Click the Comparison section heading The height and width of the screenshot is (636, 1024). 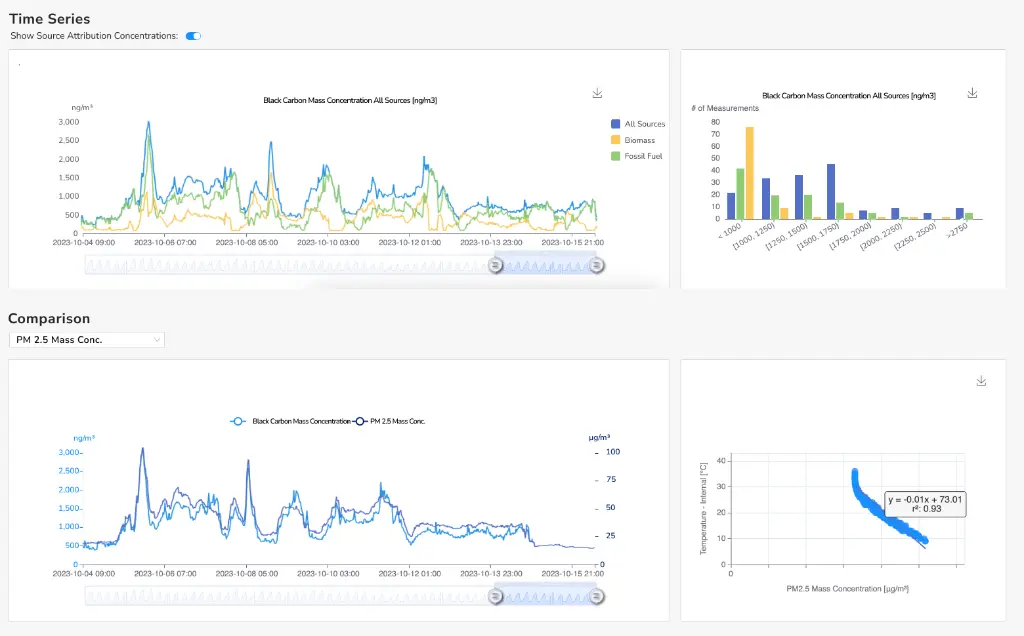(x=49, y=318)
